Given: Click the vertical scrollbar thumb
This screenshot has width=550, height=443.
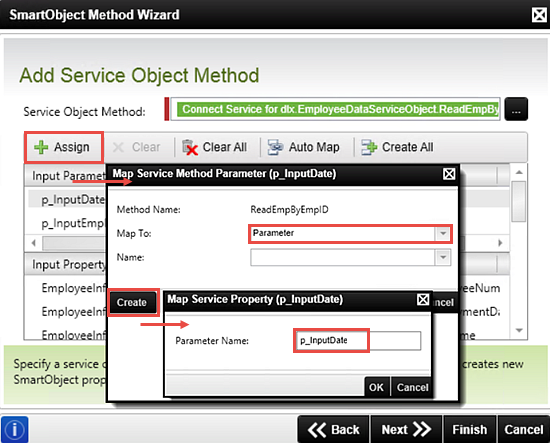Looking at the screenshot, I should (519, 201).
